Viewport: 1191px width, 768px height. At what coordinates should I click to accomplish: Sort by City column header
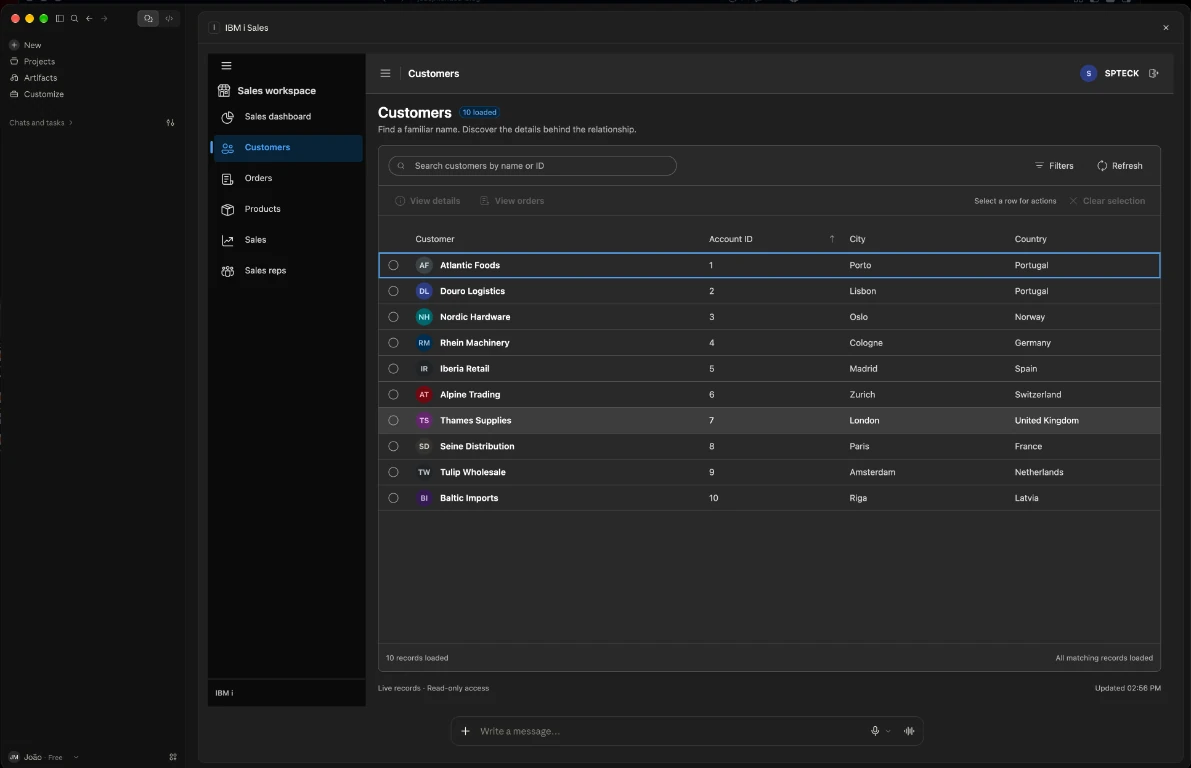pyautogui.click(x=857, y=239)
